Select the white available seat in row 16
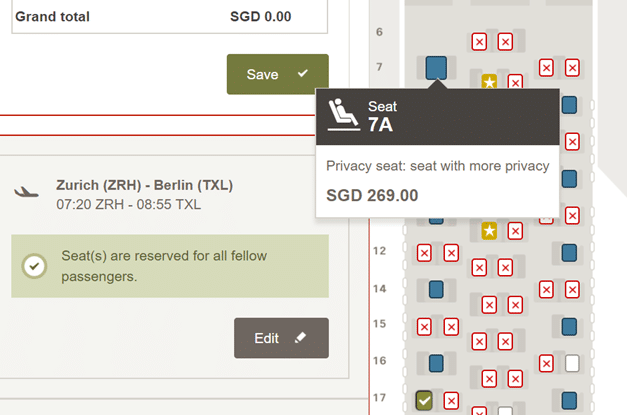627x415 pixels. click(x=572, y=363)
